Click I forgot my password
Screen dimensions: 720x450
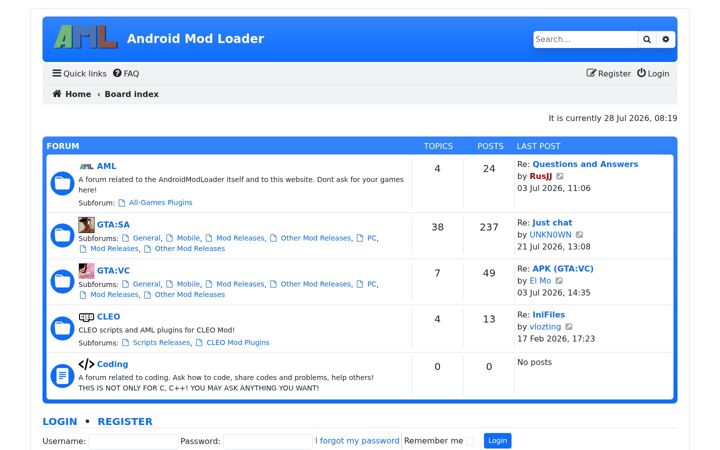point(357,441)
